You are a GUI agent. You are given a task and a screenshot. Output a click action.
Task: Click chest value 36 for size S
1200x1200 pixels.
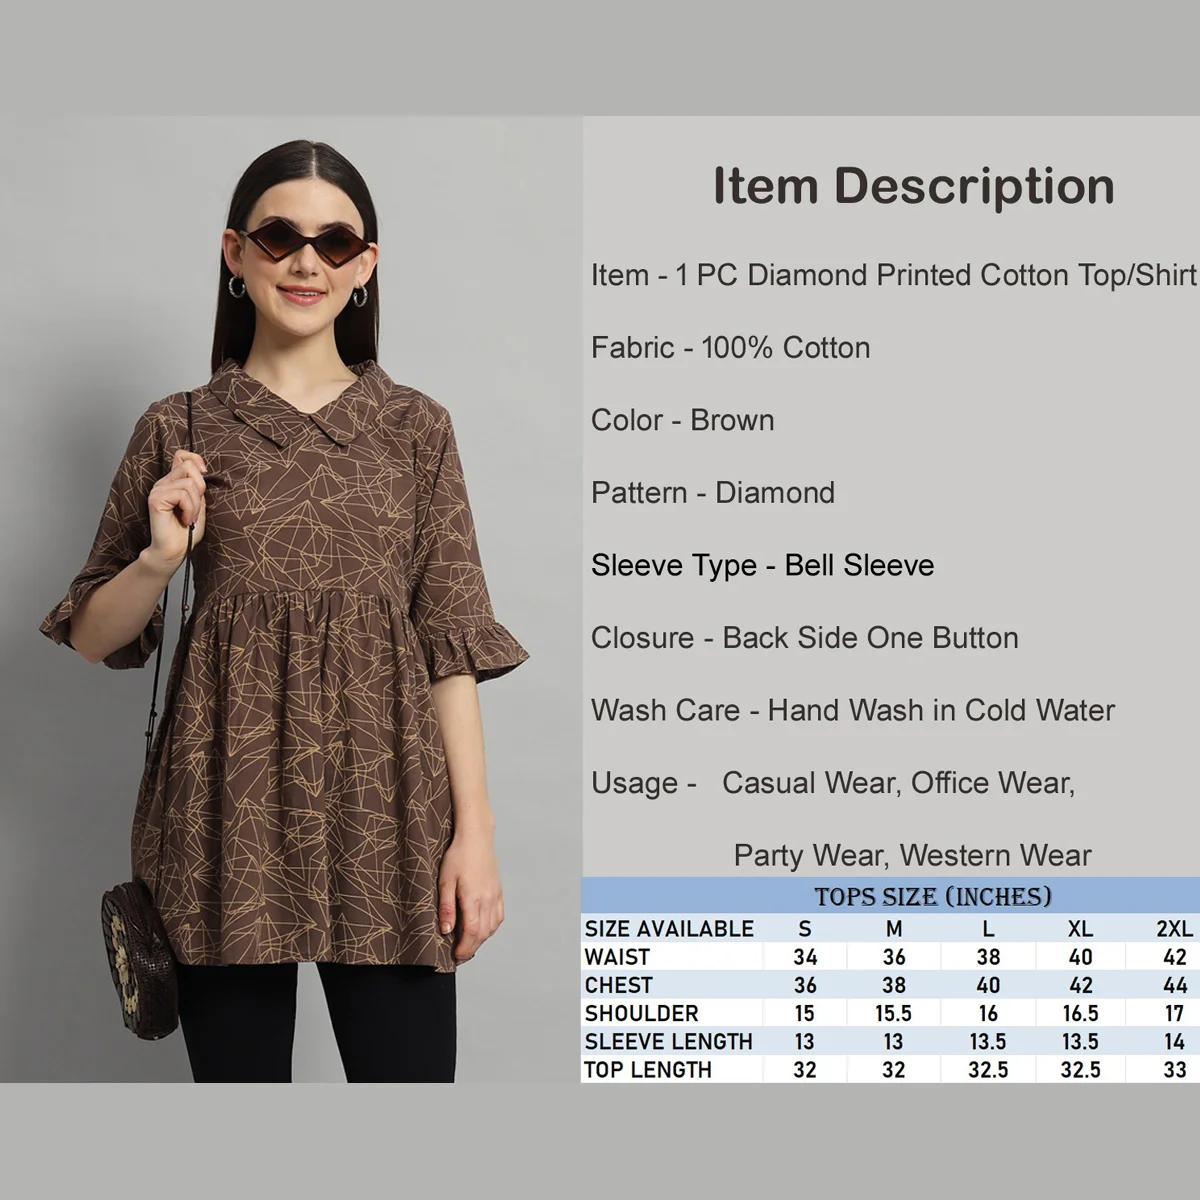point(805,985)
